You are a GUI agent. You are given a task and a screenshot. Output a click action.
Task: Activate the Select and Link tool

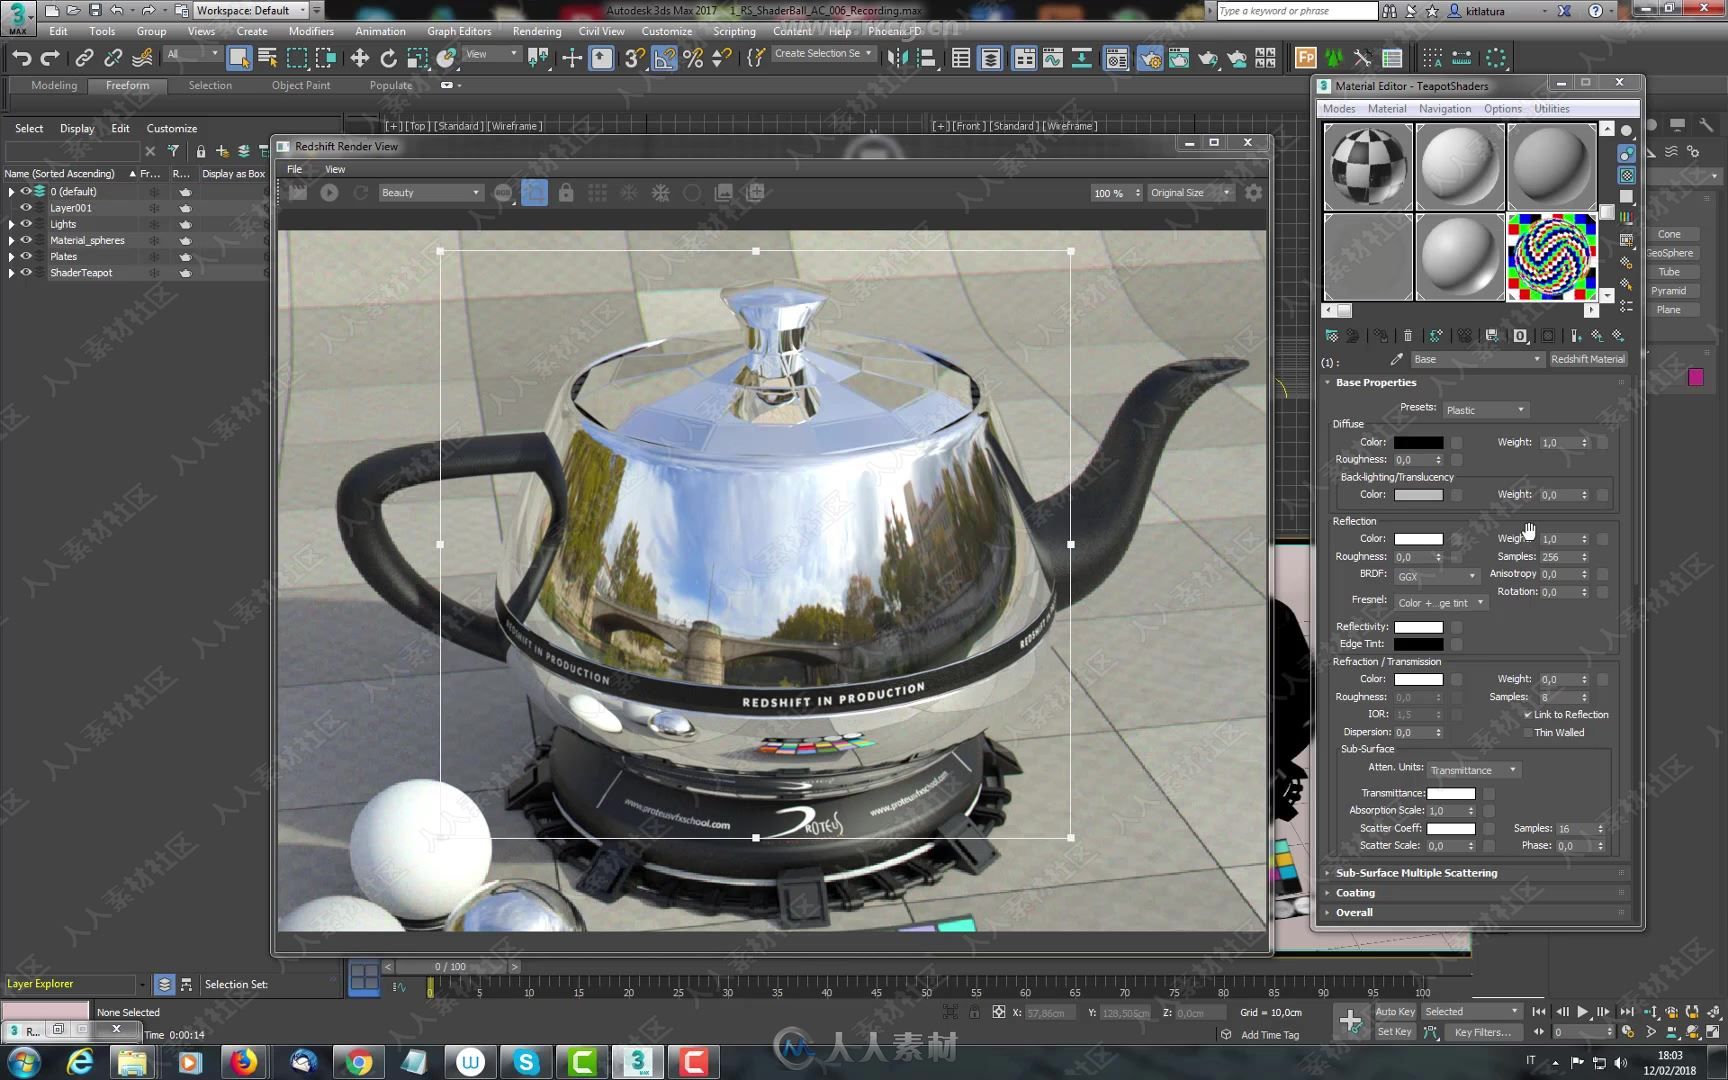(x=84, y=58)
